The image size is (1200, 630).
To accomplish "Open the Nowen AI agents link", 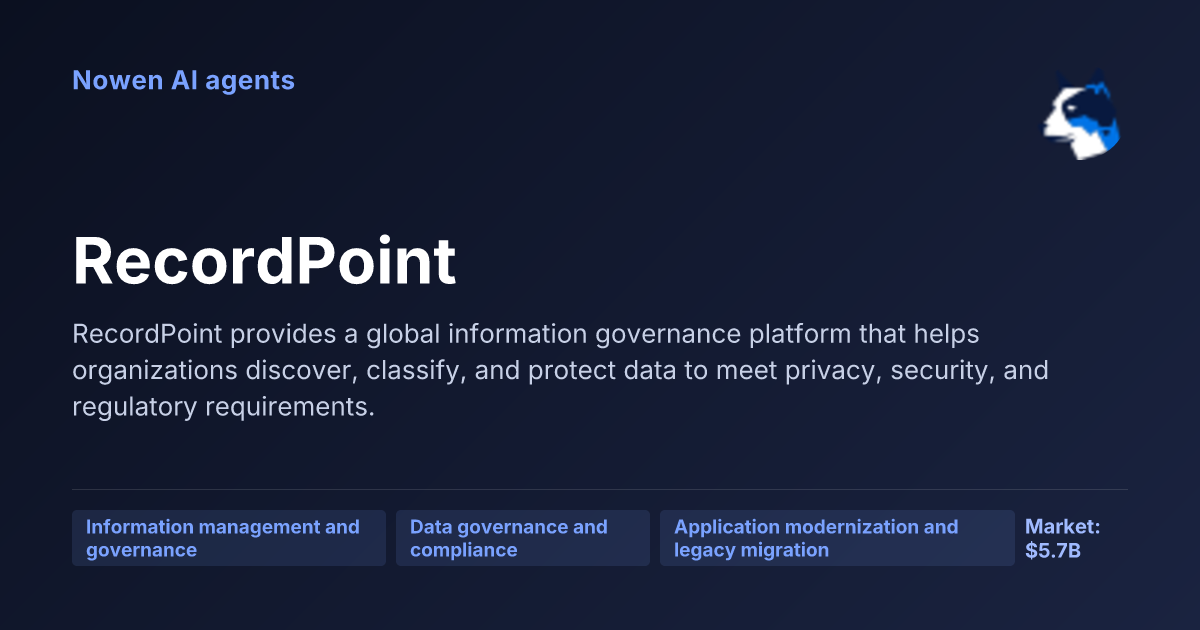I will pyautogui.click(x=183, y=80).
